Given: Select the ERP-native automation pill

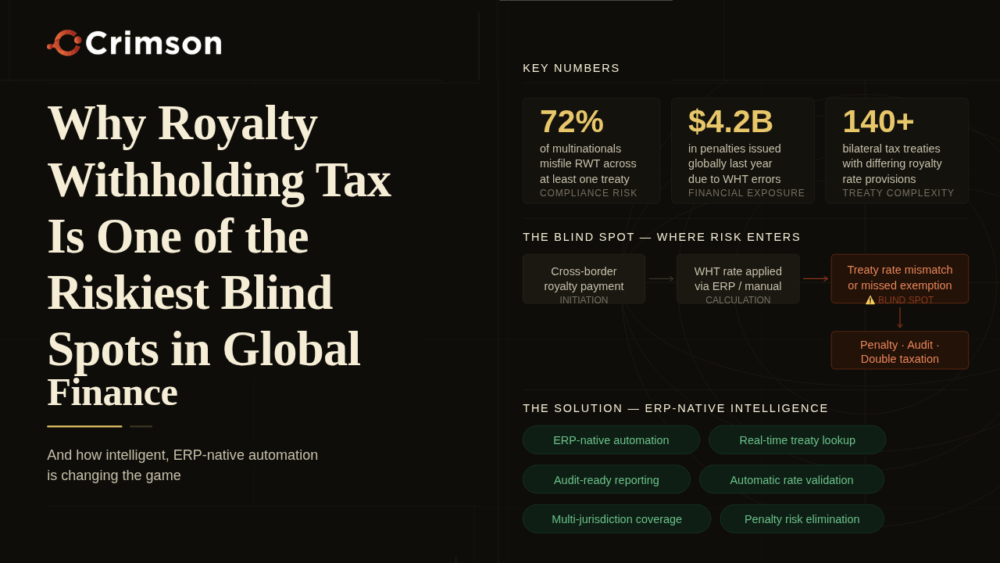Looking at the screenshot, I should 611,440.
